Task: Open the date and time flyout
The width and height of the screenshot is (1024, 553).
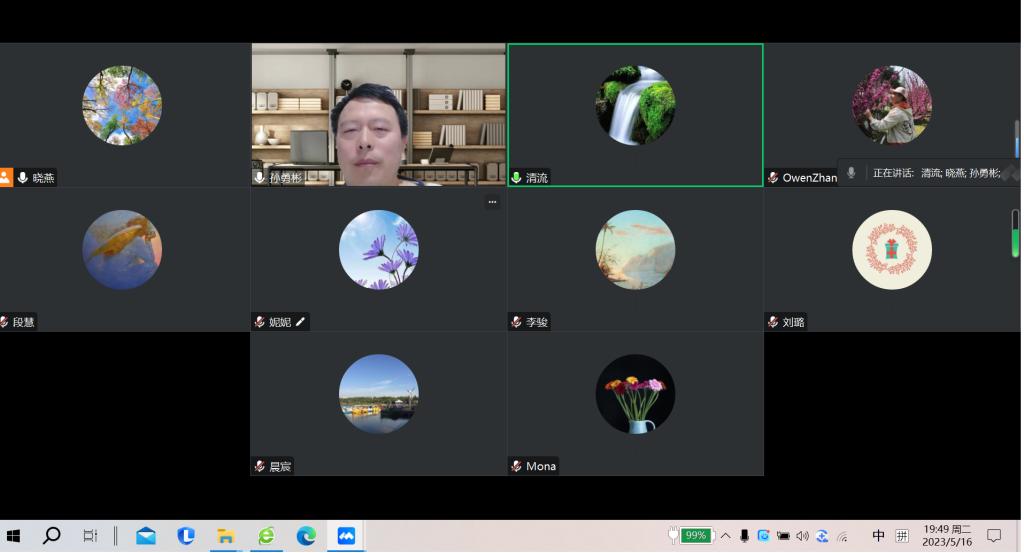Action: tap(946, 536)
